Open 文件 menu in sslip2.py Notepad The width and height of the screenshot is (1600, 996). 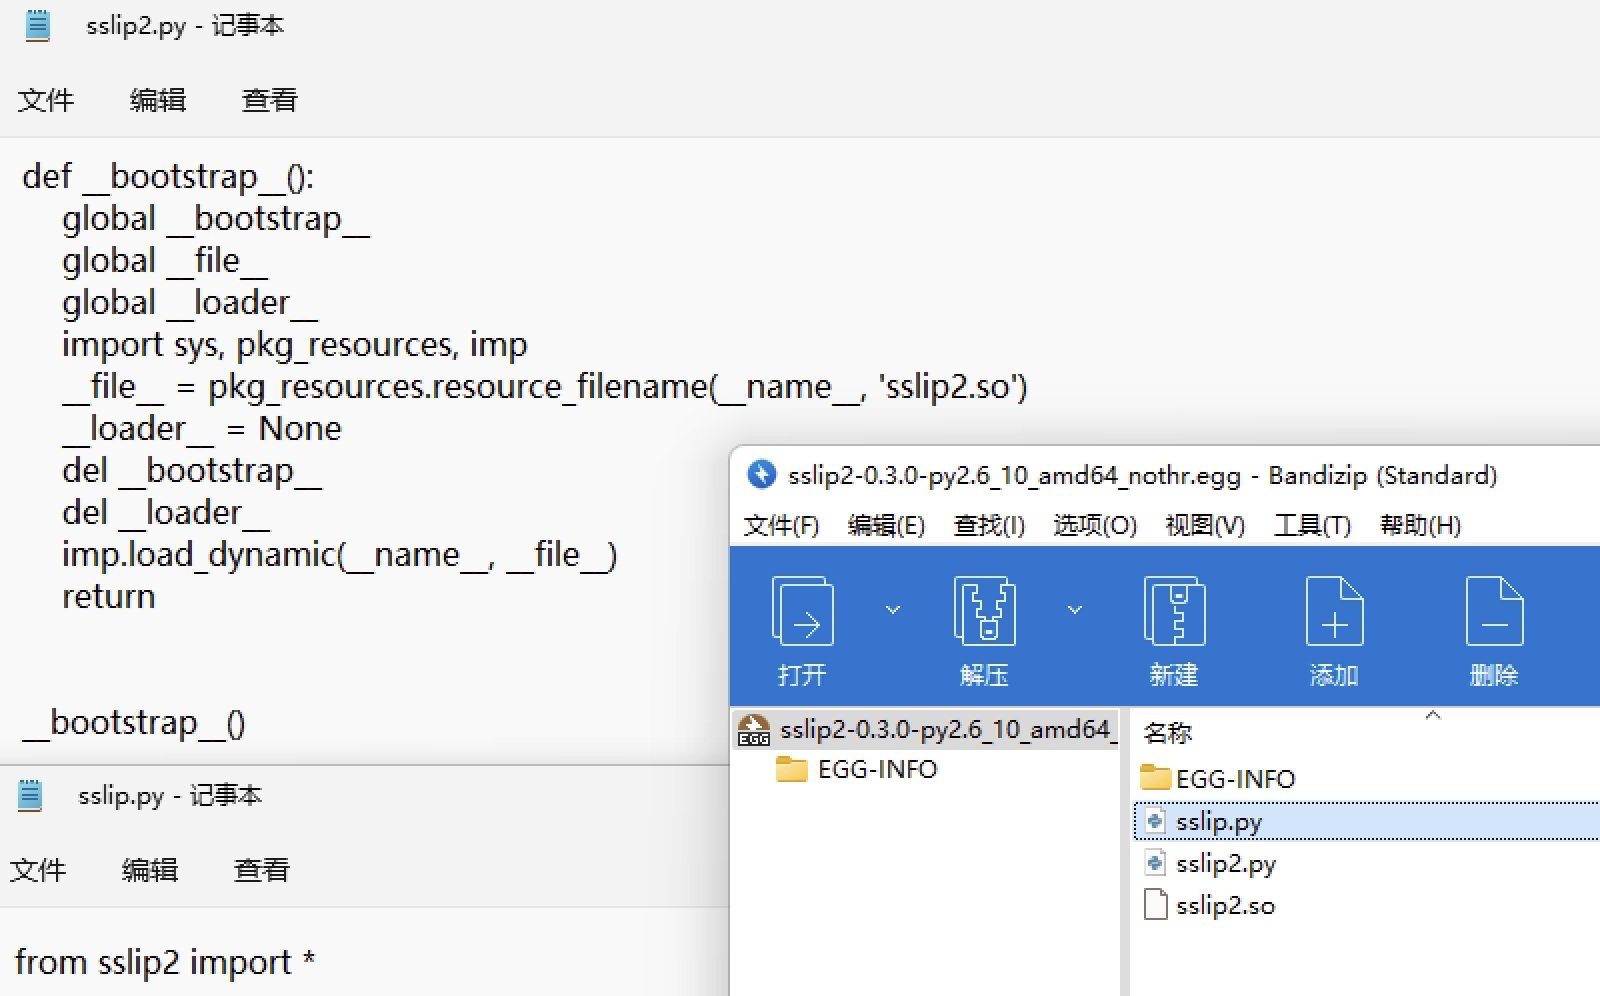pos(46,100)
